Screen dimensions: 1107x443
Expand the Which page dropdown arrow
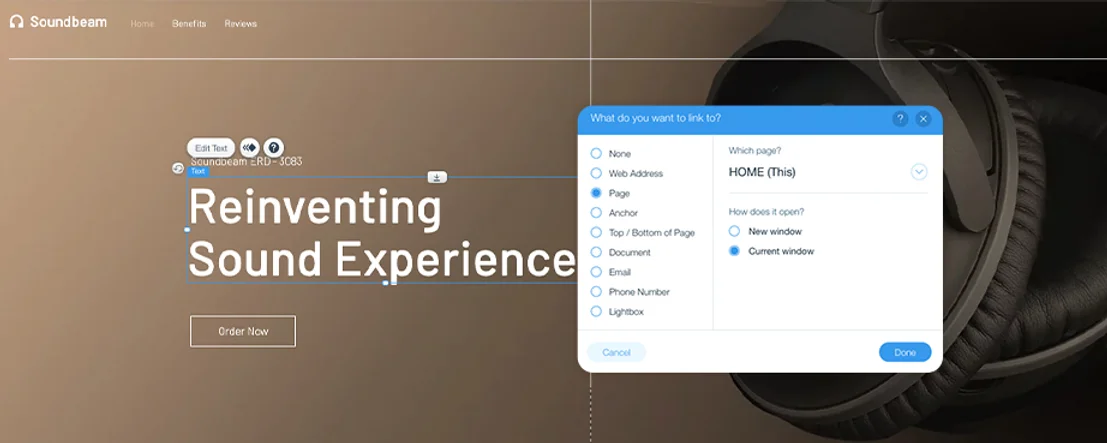(919, 172)
